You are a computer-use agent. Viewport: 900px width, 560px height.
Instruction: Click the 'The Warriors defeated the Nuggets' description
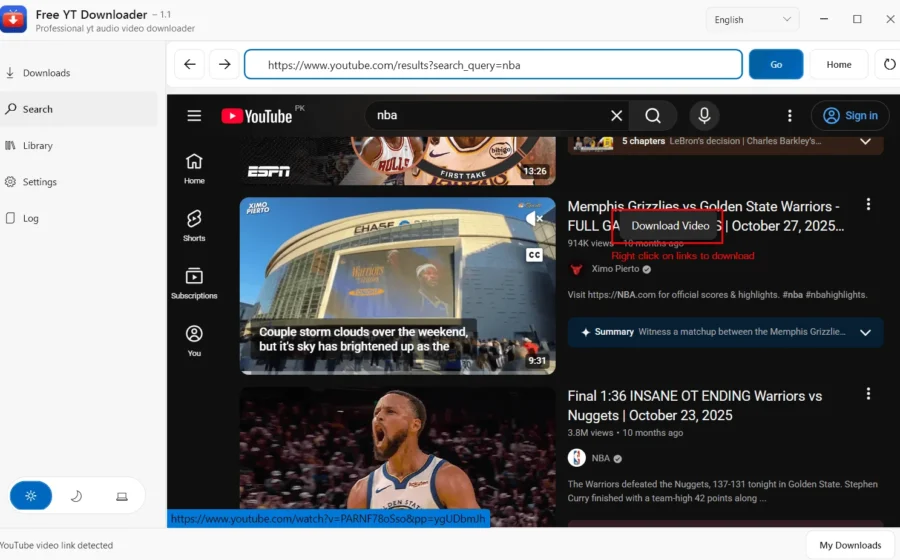pyautogui.click(x=723, y=491)
